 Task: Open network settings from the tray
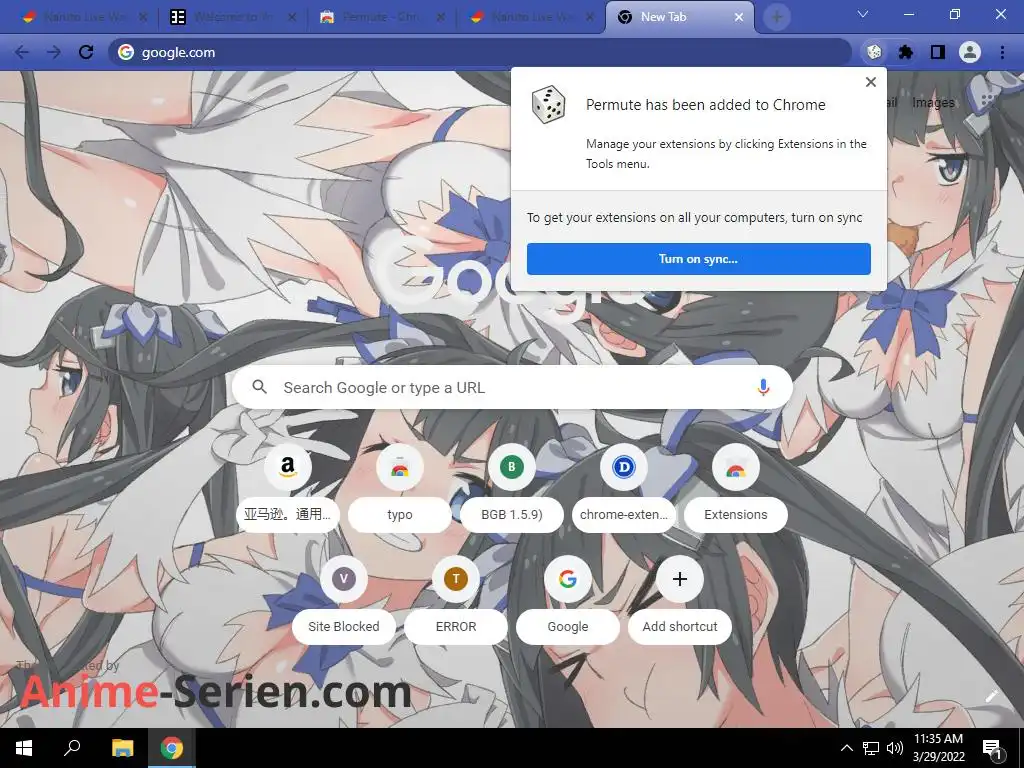tap(871, 748)
